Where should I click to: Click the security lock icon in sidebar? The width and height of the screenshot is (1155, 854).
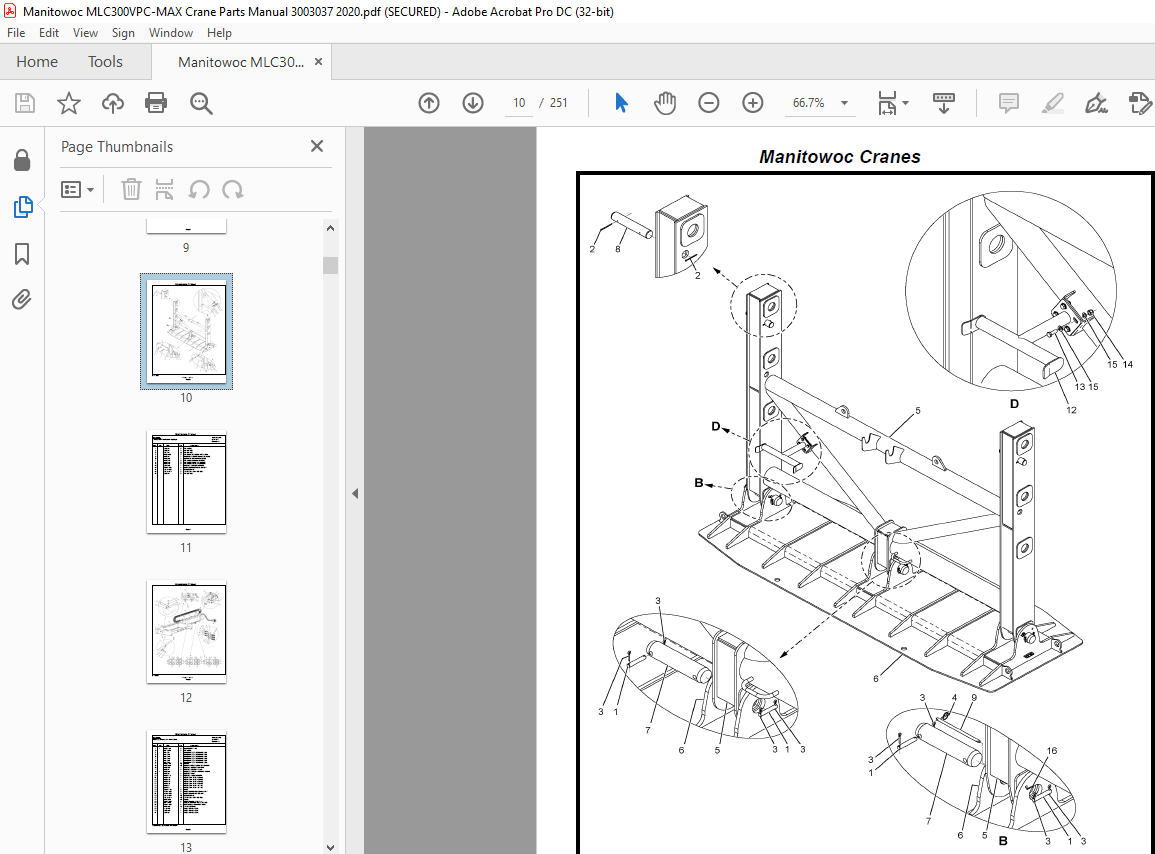click(x=22, y=160)
